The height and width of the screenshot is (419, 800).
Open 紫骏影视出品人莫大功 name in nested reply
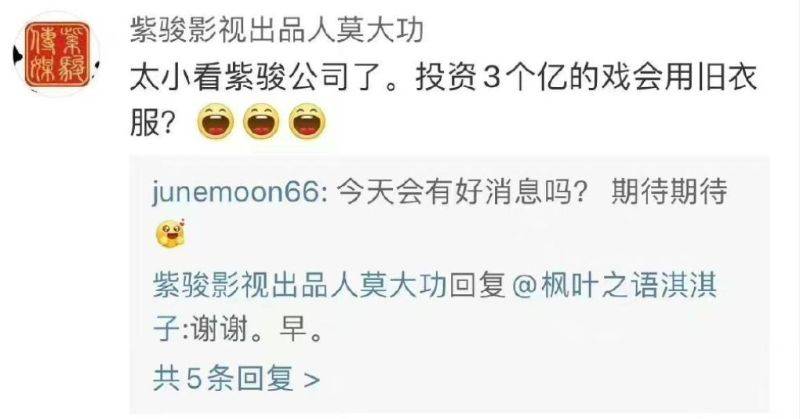pos(301,285)
